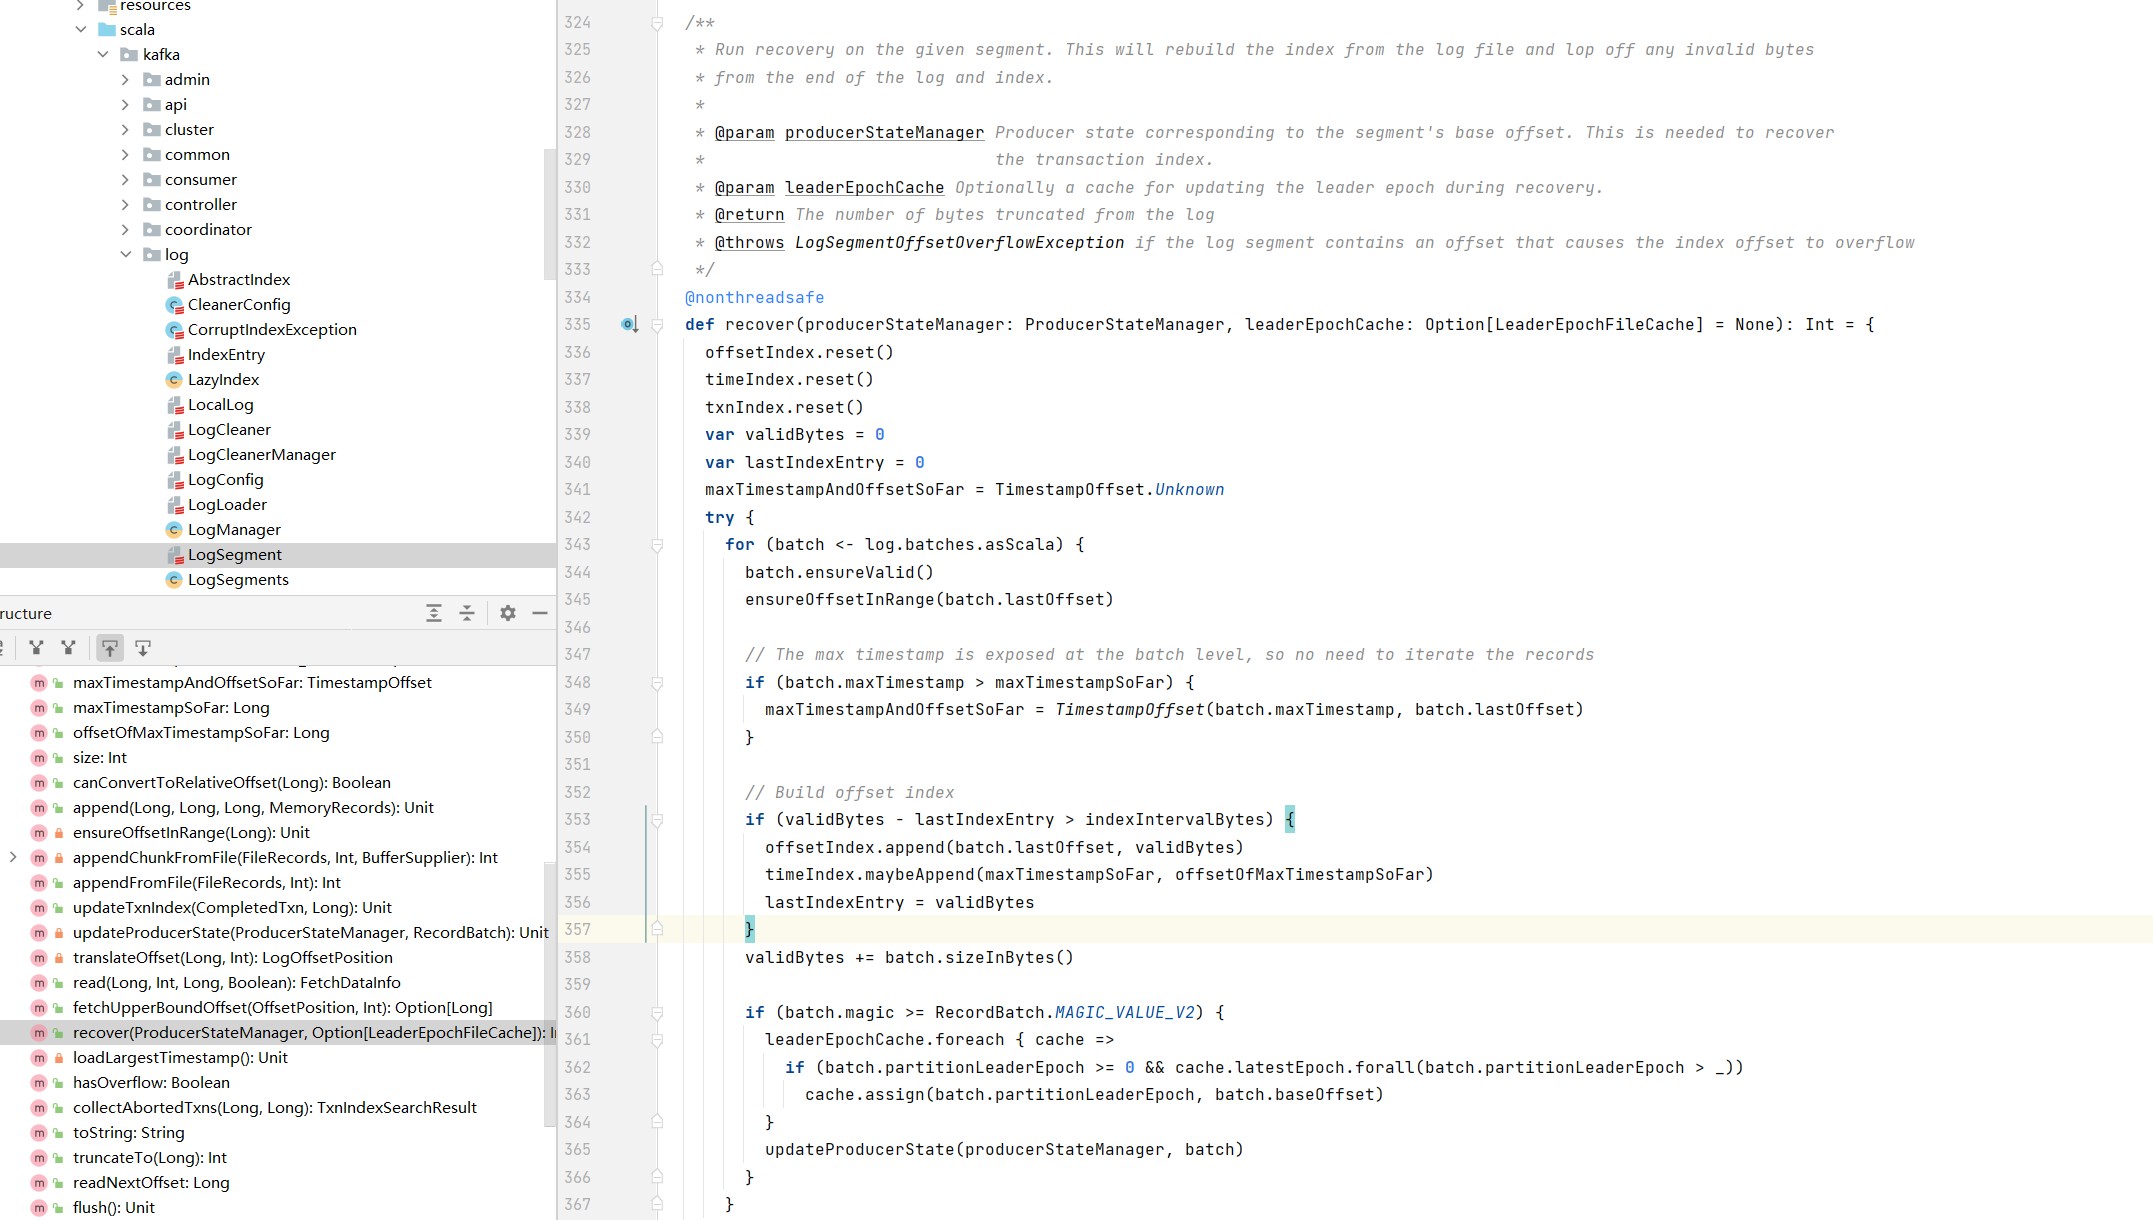Select LogCleanerManager in project tree
This screenshot has width=2153, height=1220.
(261, 454)
